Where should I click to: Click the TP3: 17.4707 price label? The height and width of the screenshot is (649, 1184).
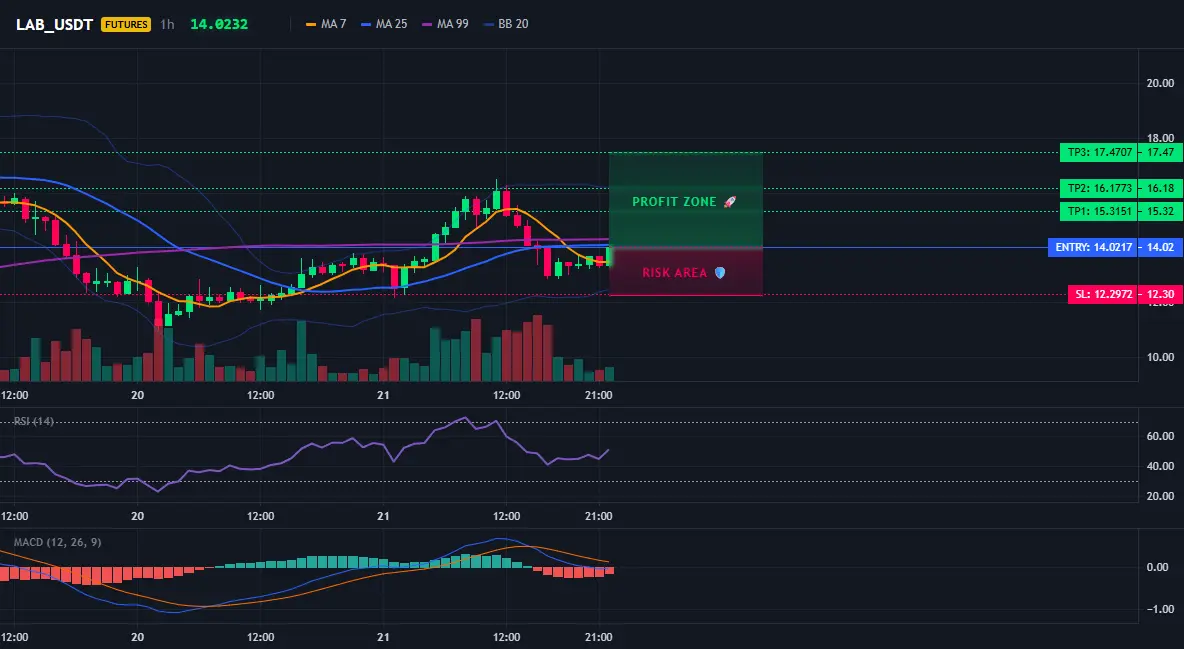pyautogui.click(x=1098, y=153)
